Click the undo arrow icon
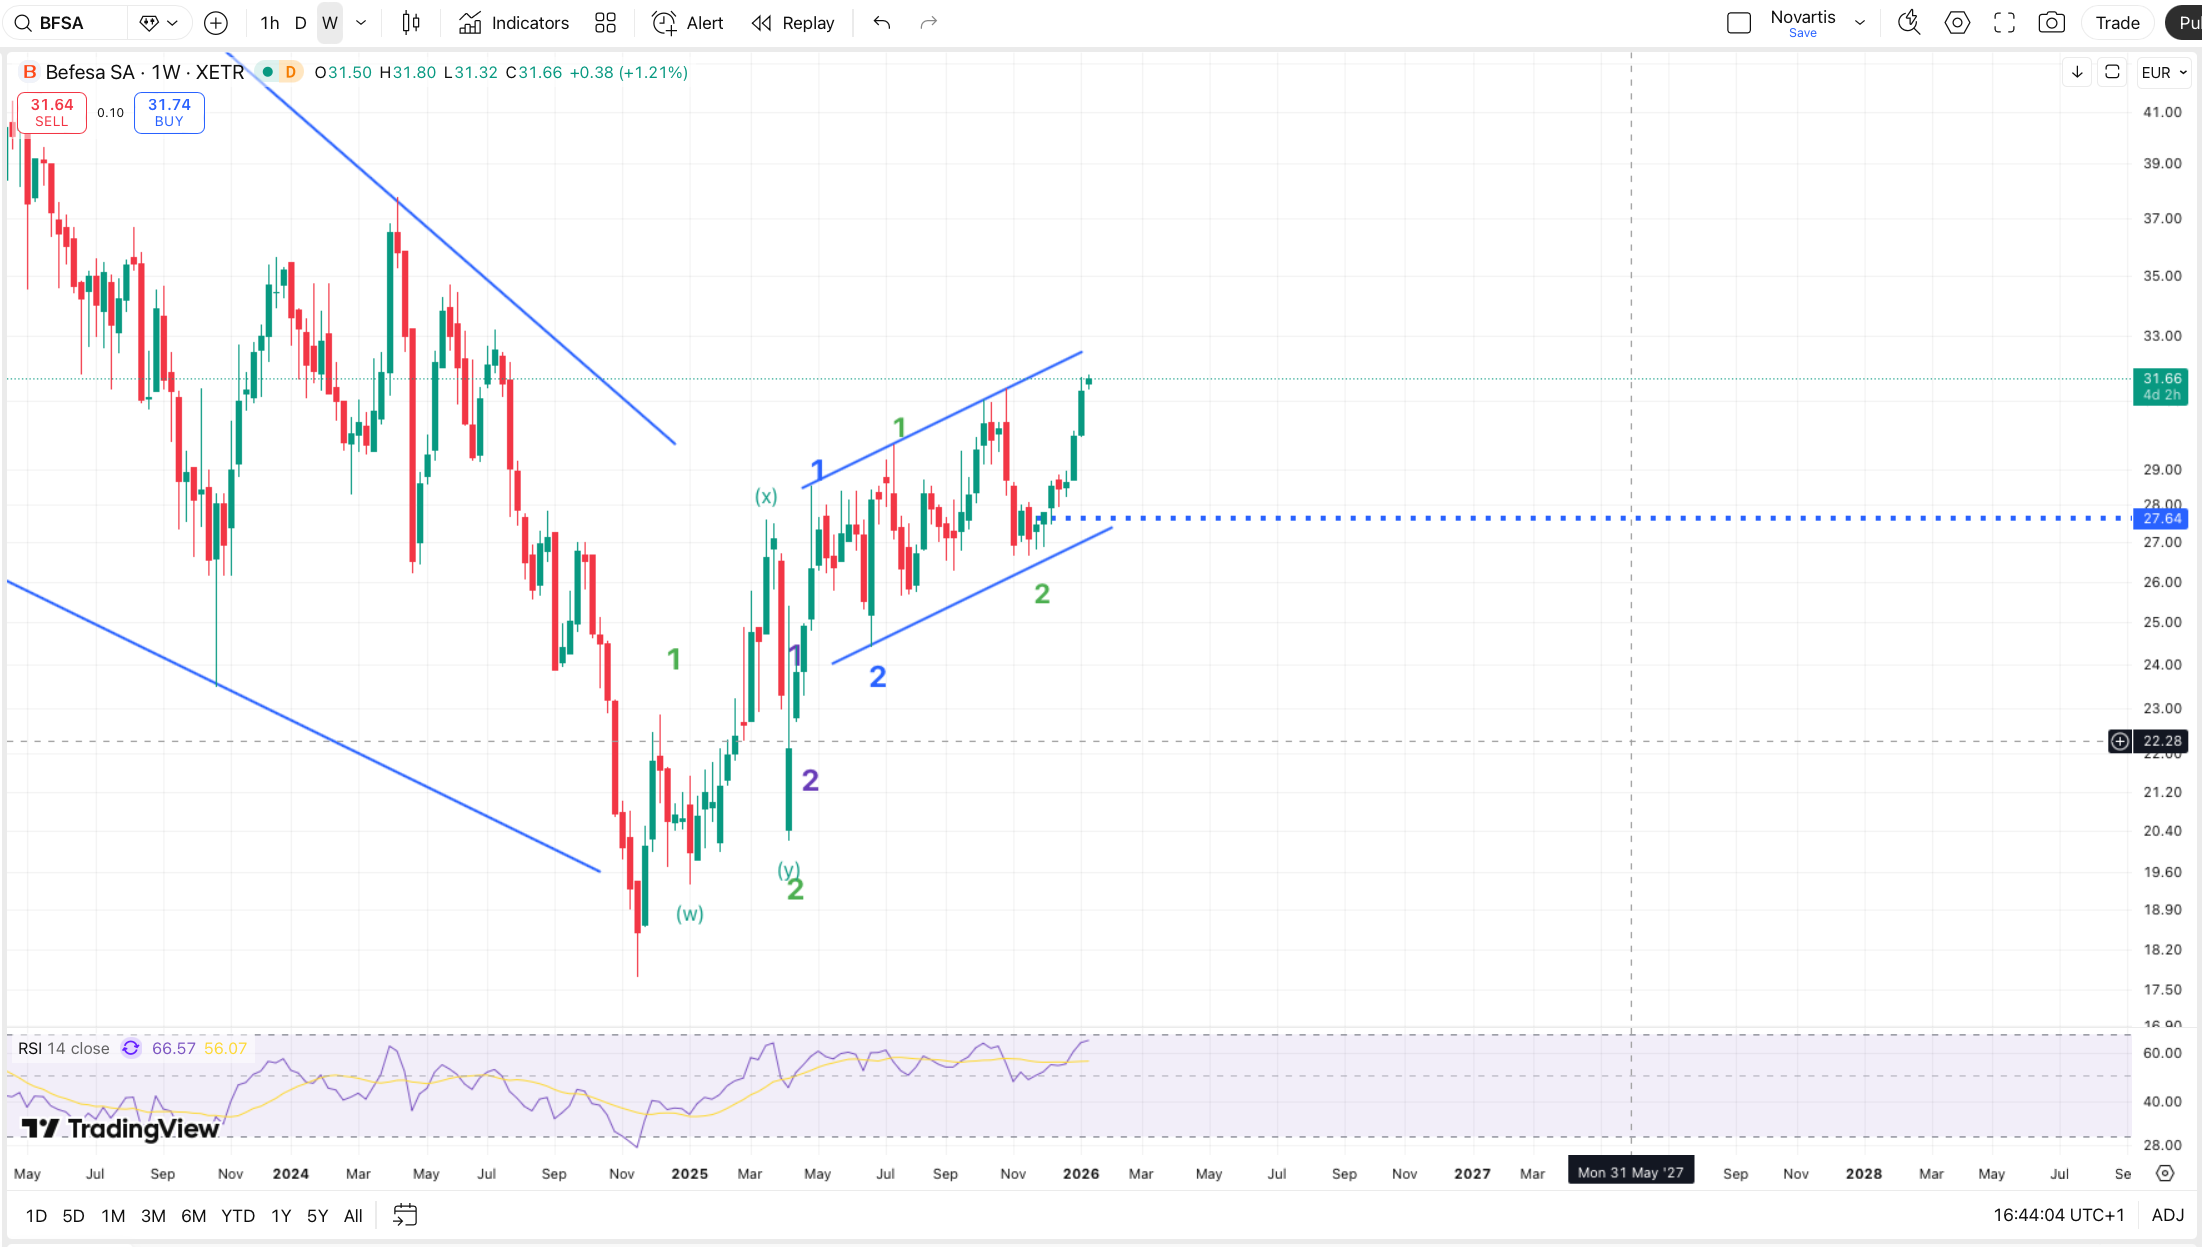Image resolution: width=2202 pixels, height=1247 pixels. 881,23
